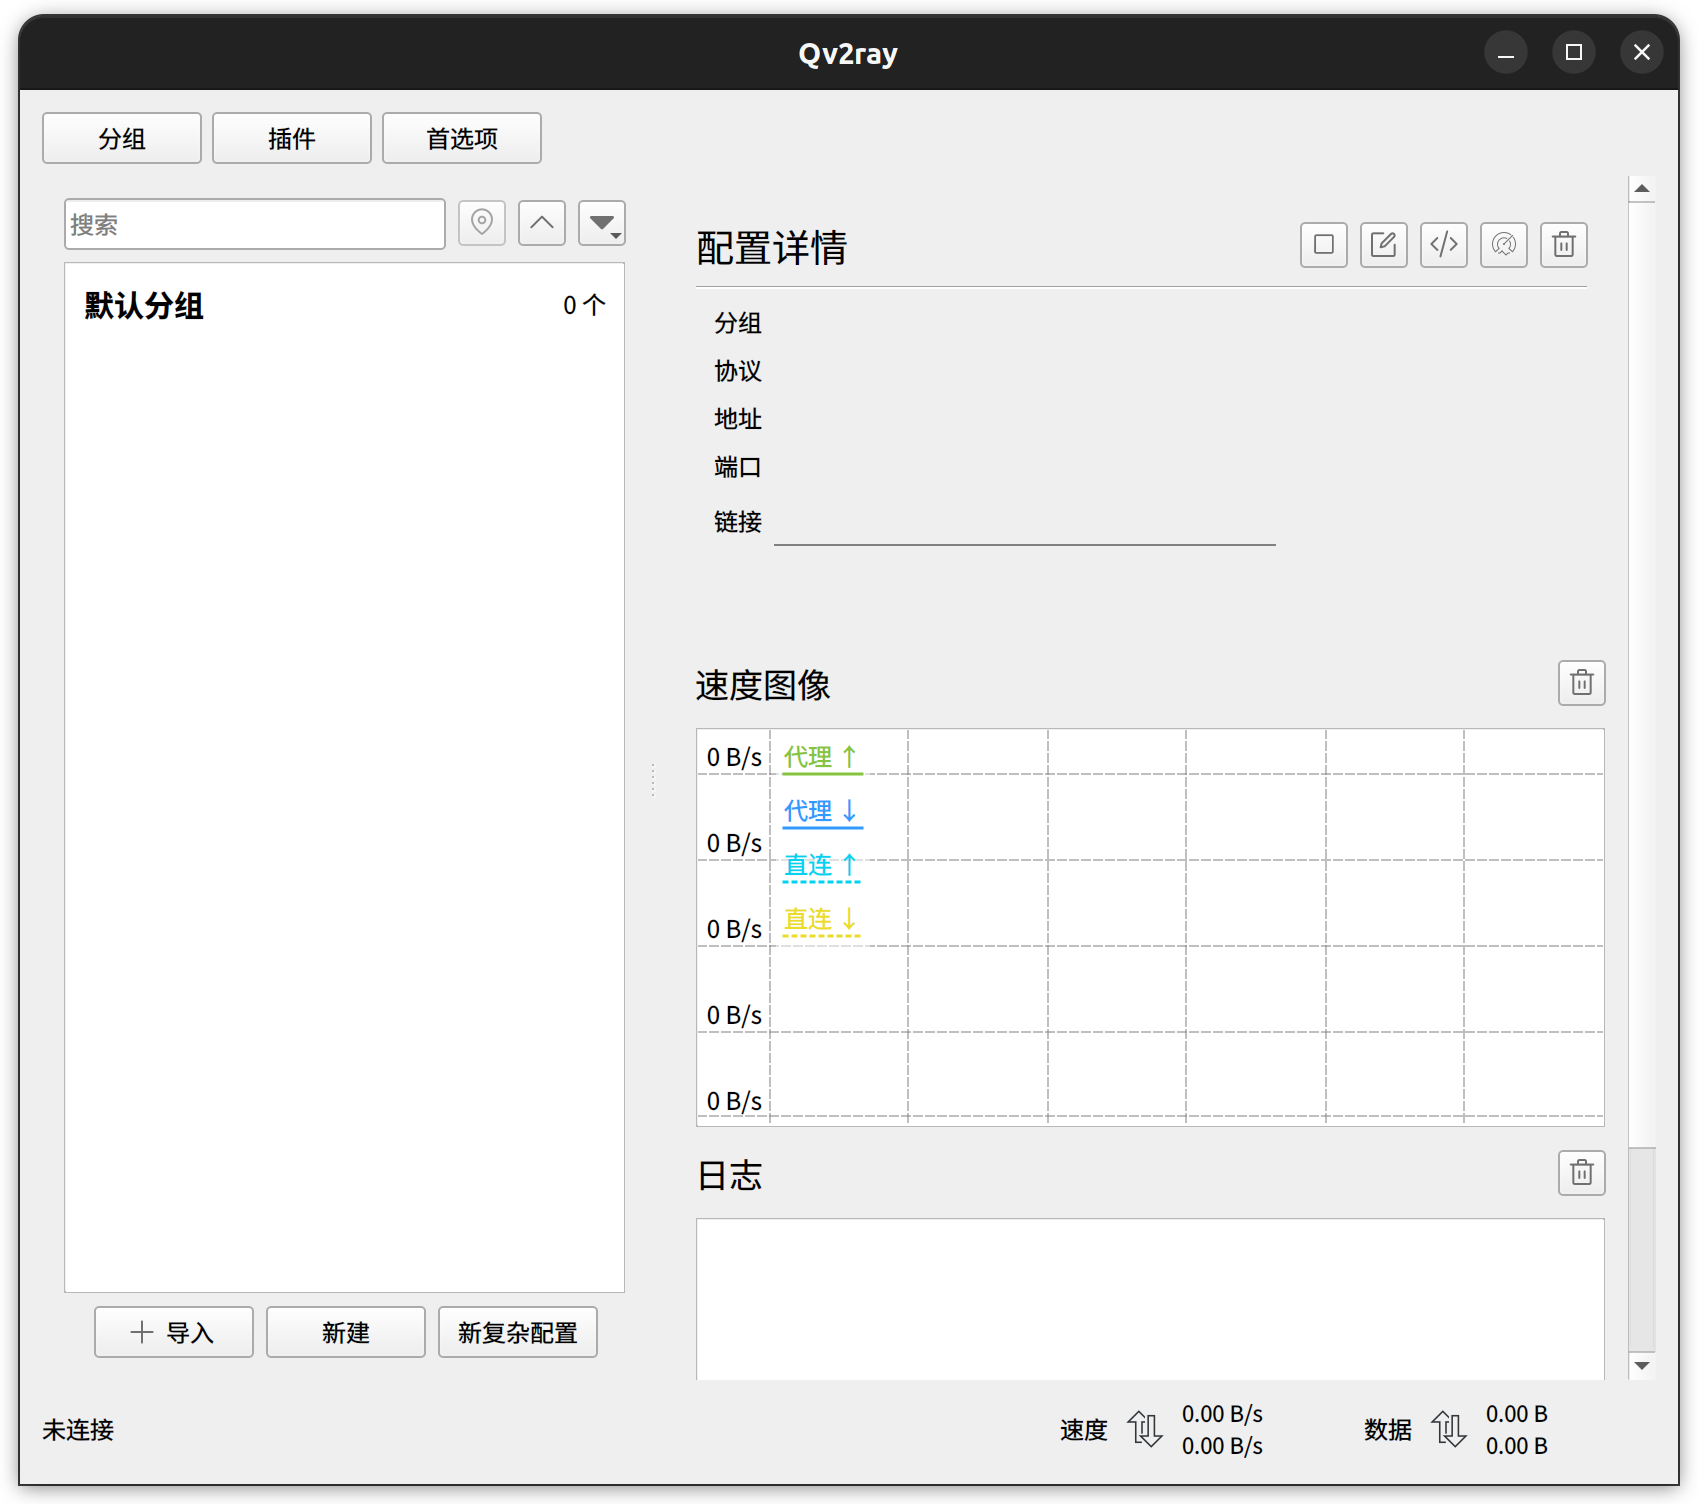Click the 代理 ↓ proxy download legend

821,812
